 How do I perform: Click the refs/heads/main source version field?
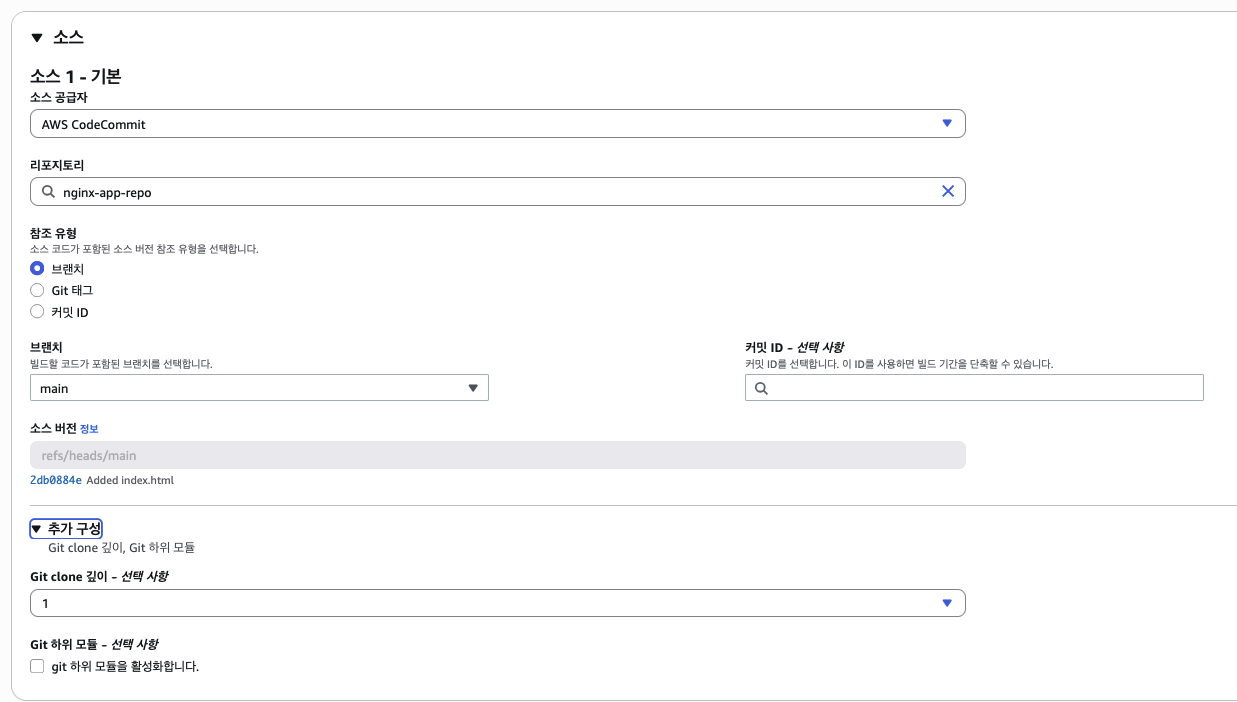tap(497, 456)
